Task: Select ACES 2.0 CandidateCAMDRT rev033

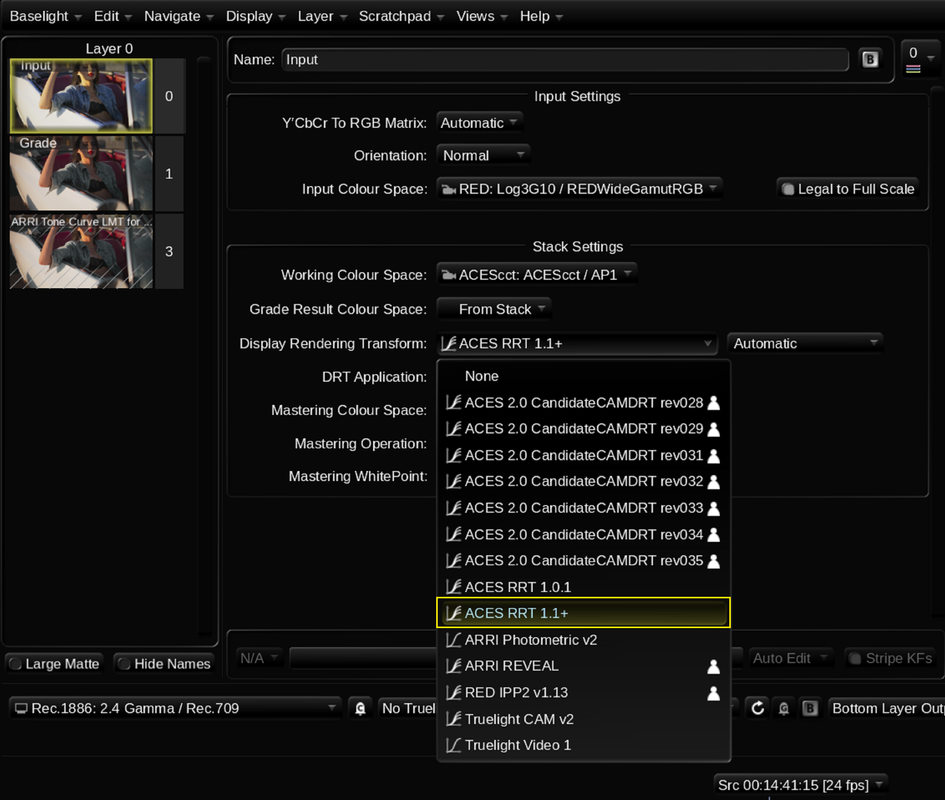Action: [x=583, y=508]
